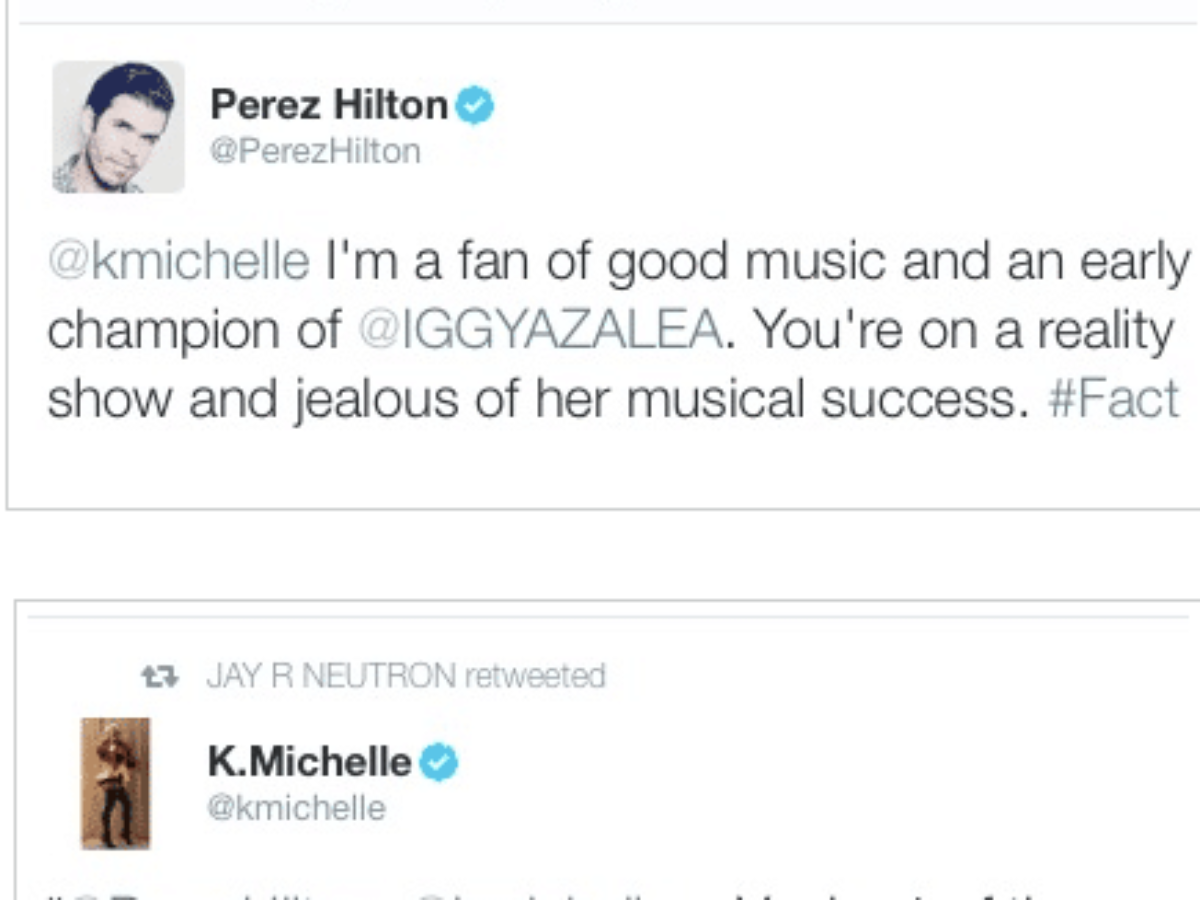
Task: Click the JAY R NEUTRON name
Action: coord(330,677)
